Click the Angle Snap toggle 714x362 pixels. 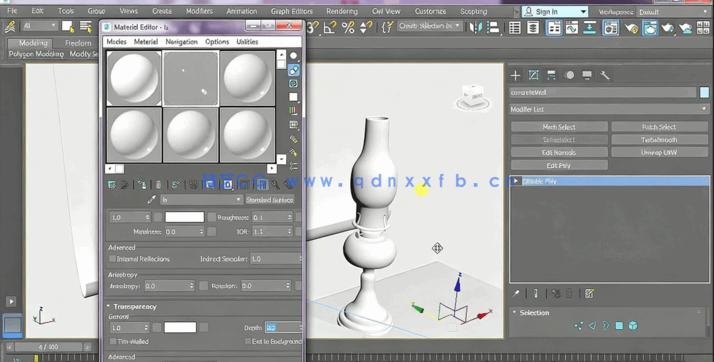(x=330, y=28)
